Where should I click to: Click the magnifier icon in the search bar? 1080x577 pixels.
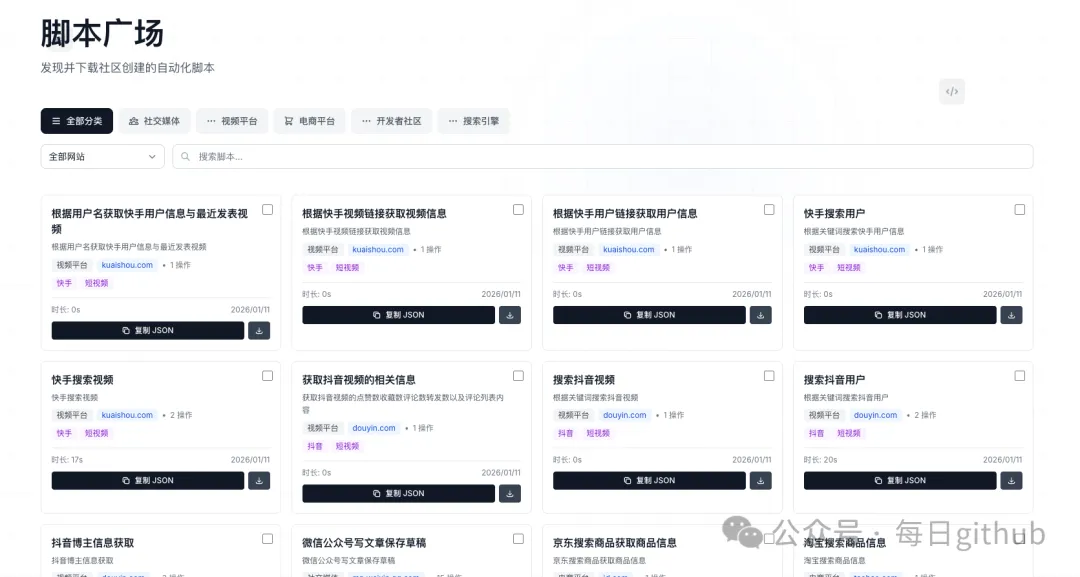(185, 156)
